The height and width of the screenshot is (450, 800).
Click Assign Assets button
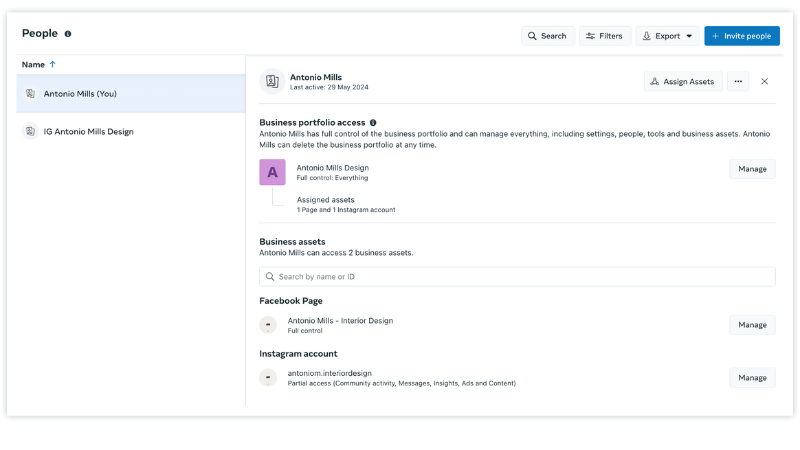(x=683, y=81)
